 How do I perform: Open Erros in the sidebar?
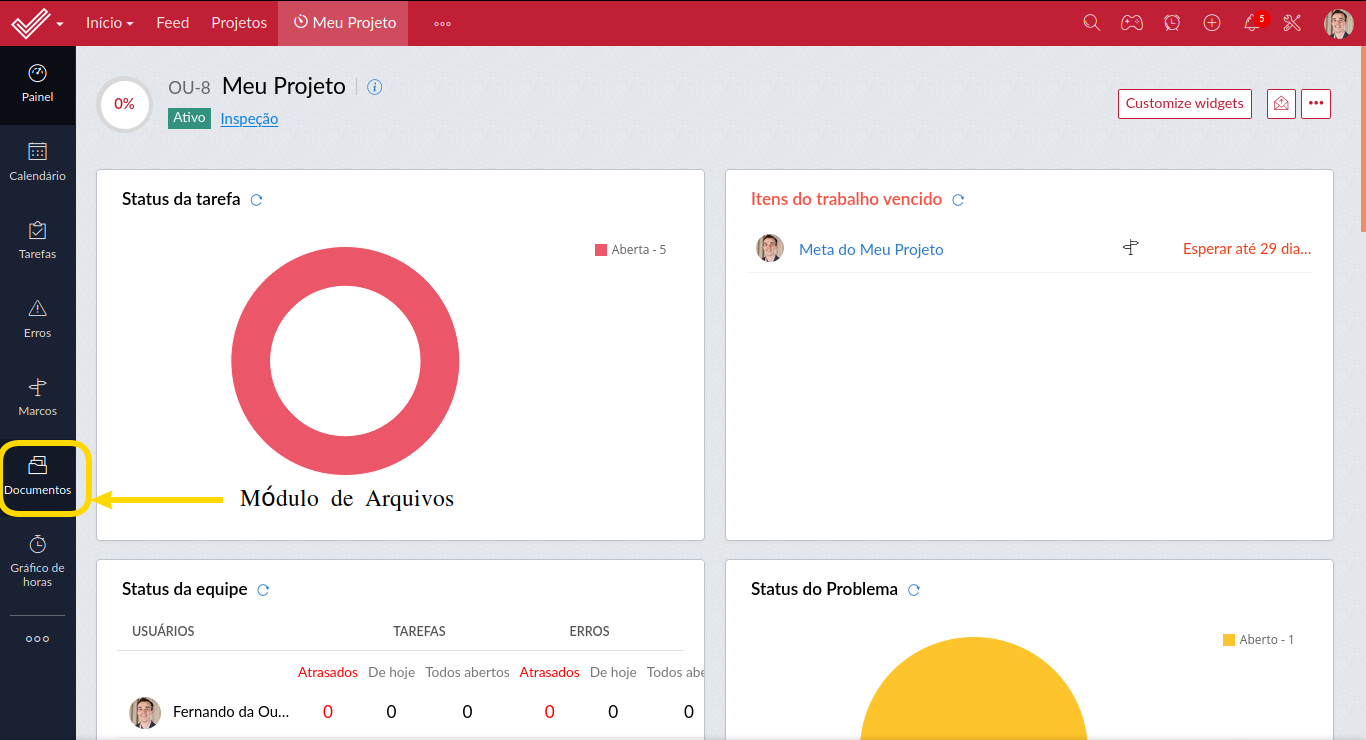pos(38,319)
